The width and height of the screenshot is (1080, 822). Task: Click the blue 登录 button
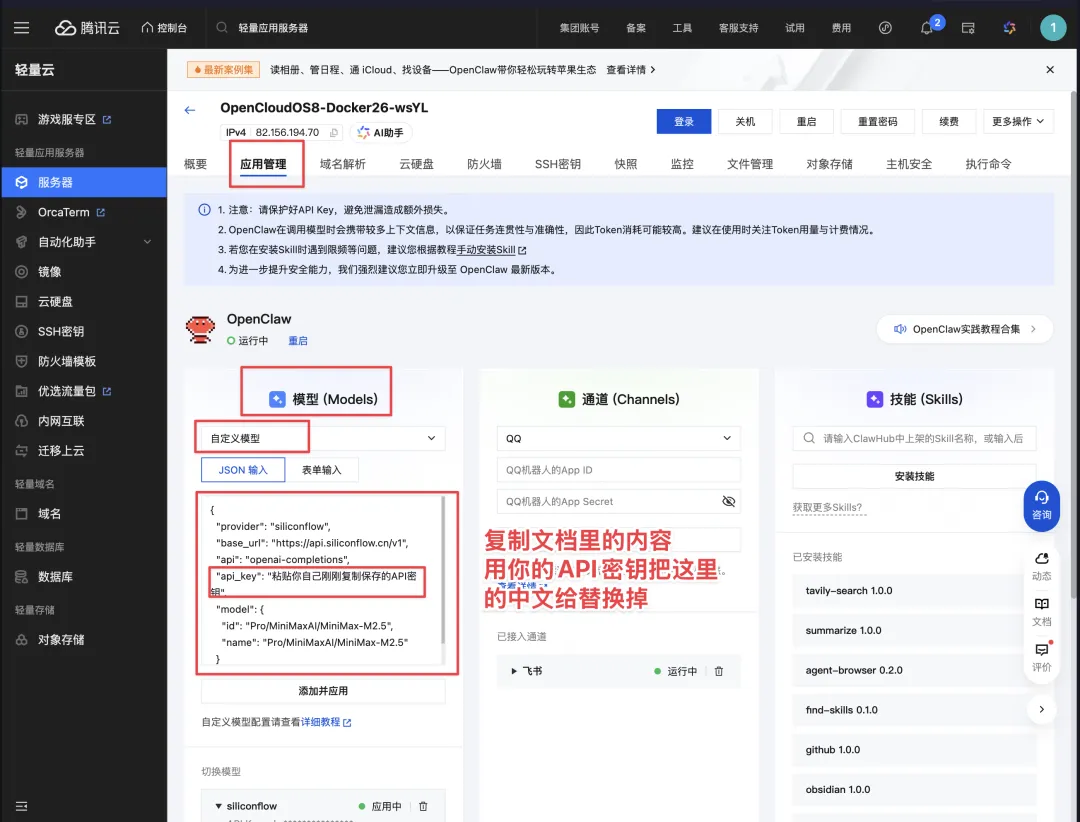683,121
